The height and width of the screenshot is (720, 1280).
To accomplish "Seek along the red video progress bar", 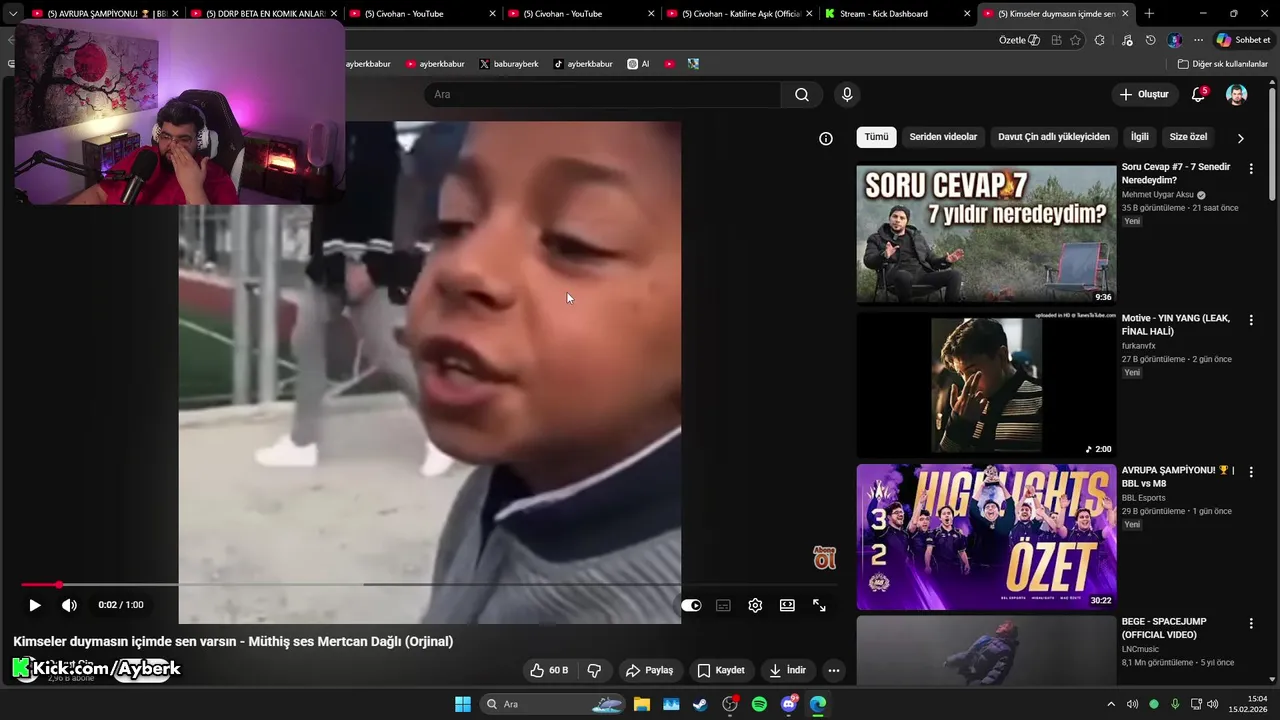I will pos(429,584).
